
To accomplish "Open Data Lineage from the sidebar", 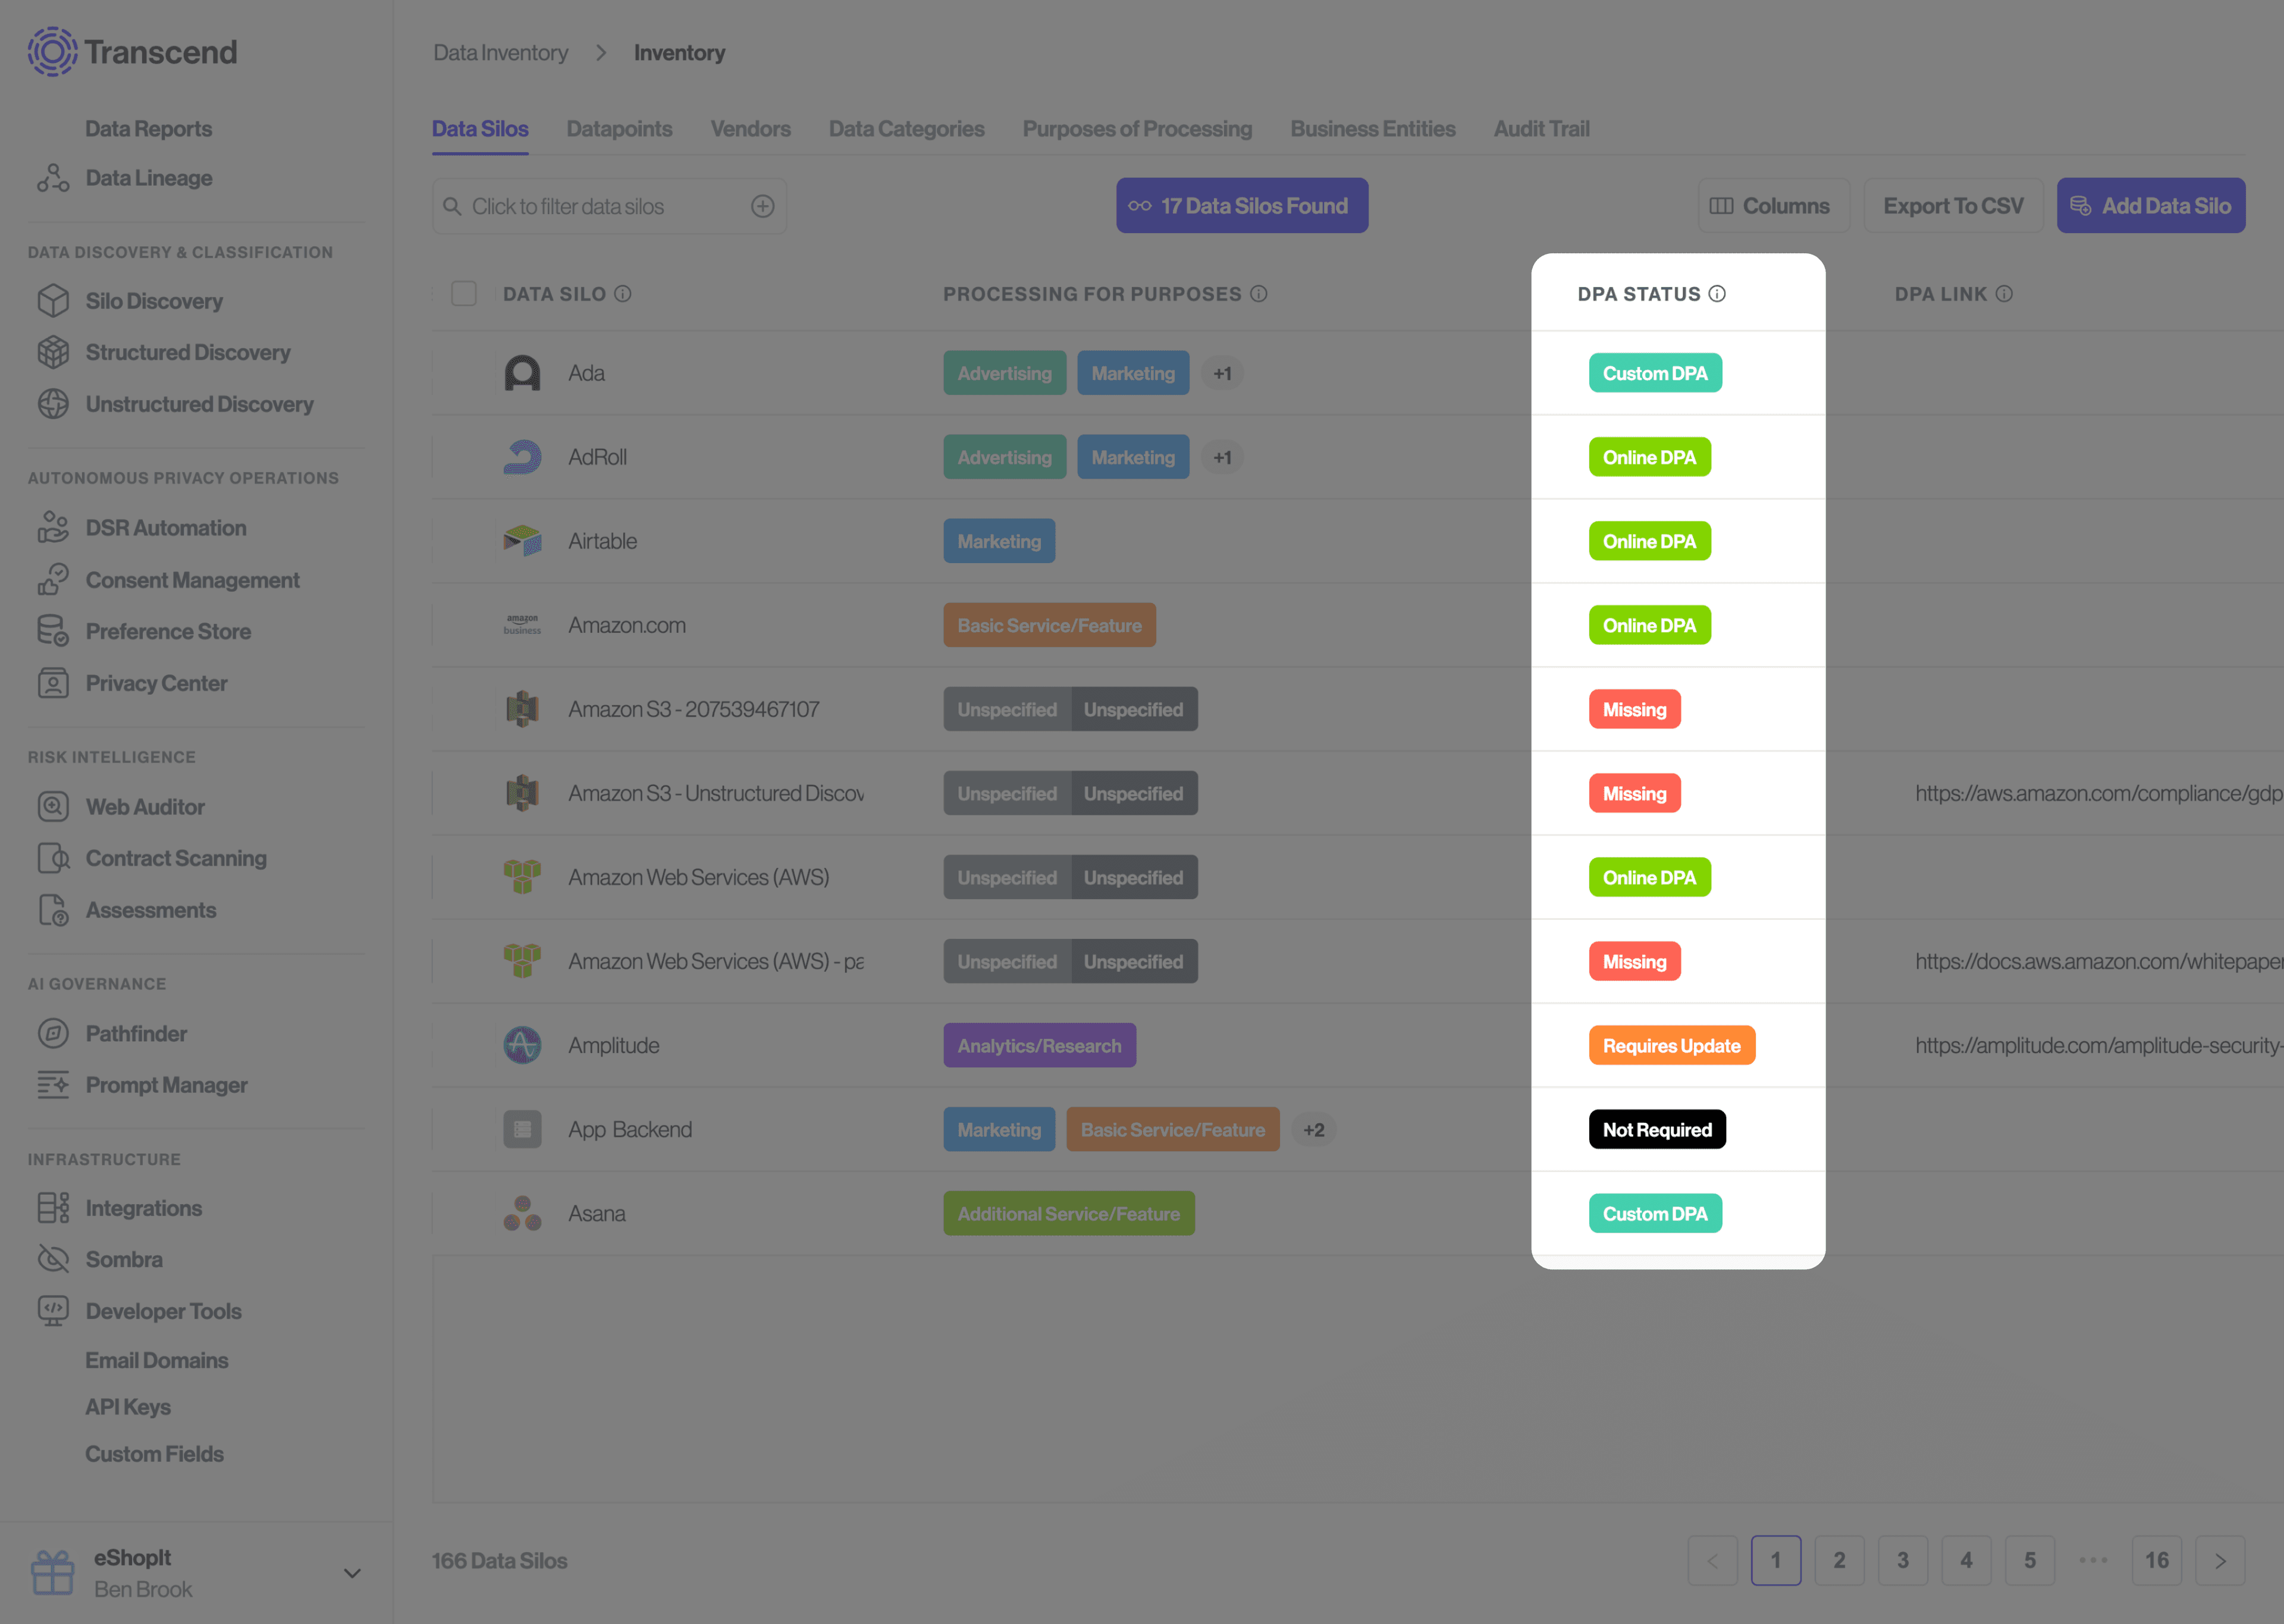I will coord(148,178).
